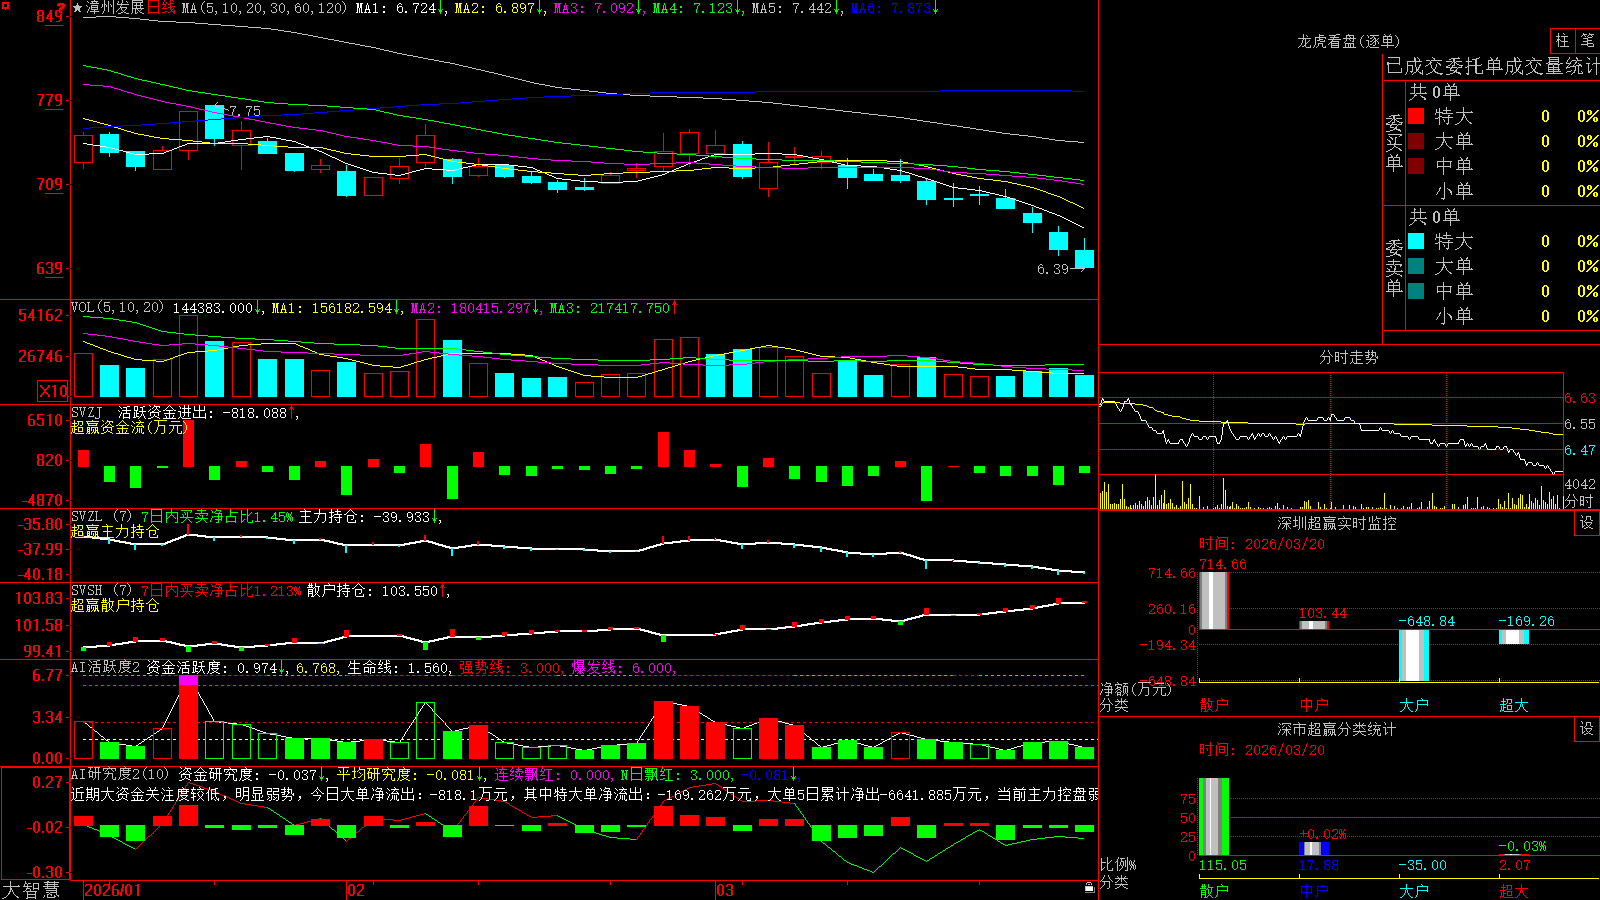Viewport: 1600px width, 900px height.
Task: Click the 中户 bar valued 103.44
Action: 1314,625
